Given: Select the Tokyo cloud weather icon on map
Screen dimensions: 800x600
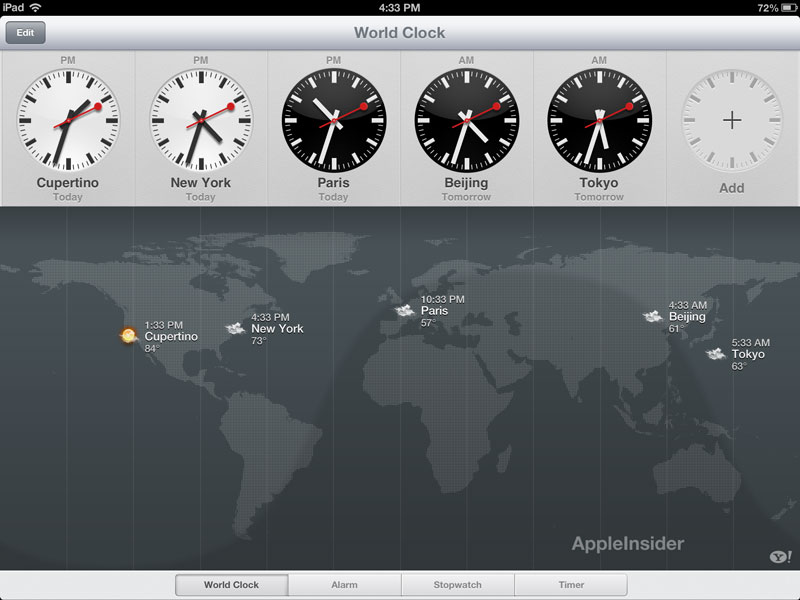Looking at the screenshot, I should point(716,354).
